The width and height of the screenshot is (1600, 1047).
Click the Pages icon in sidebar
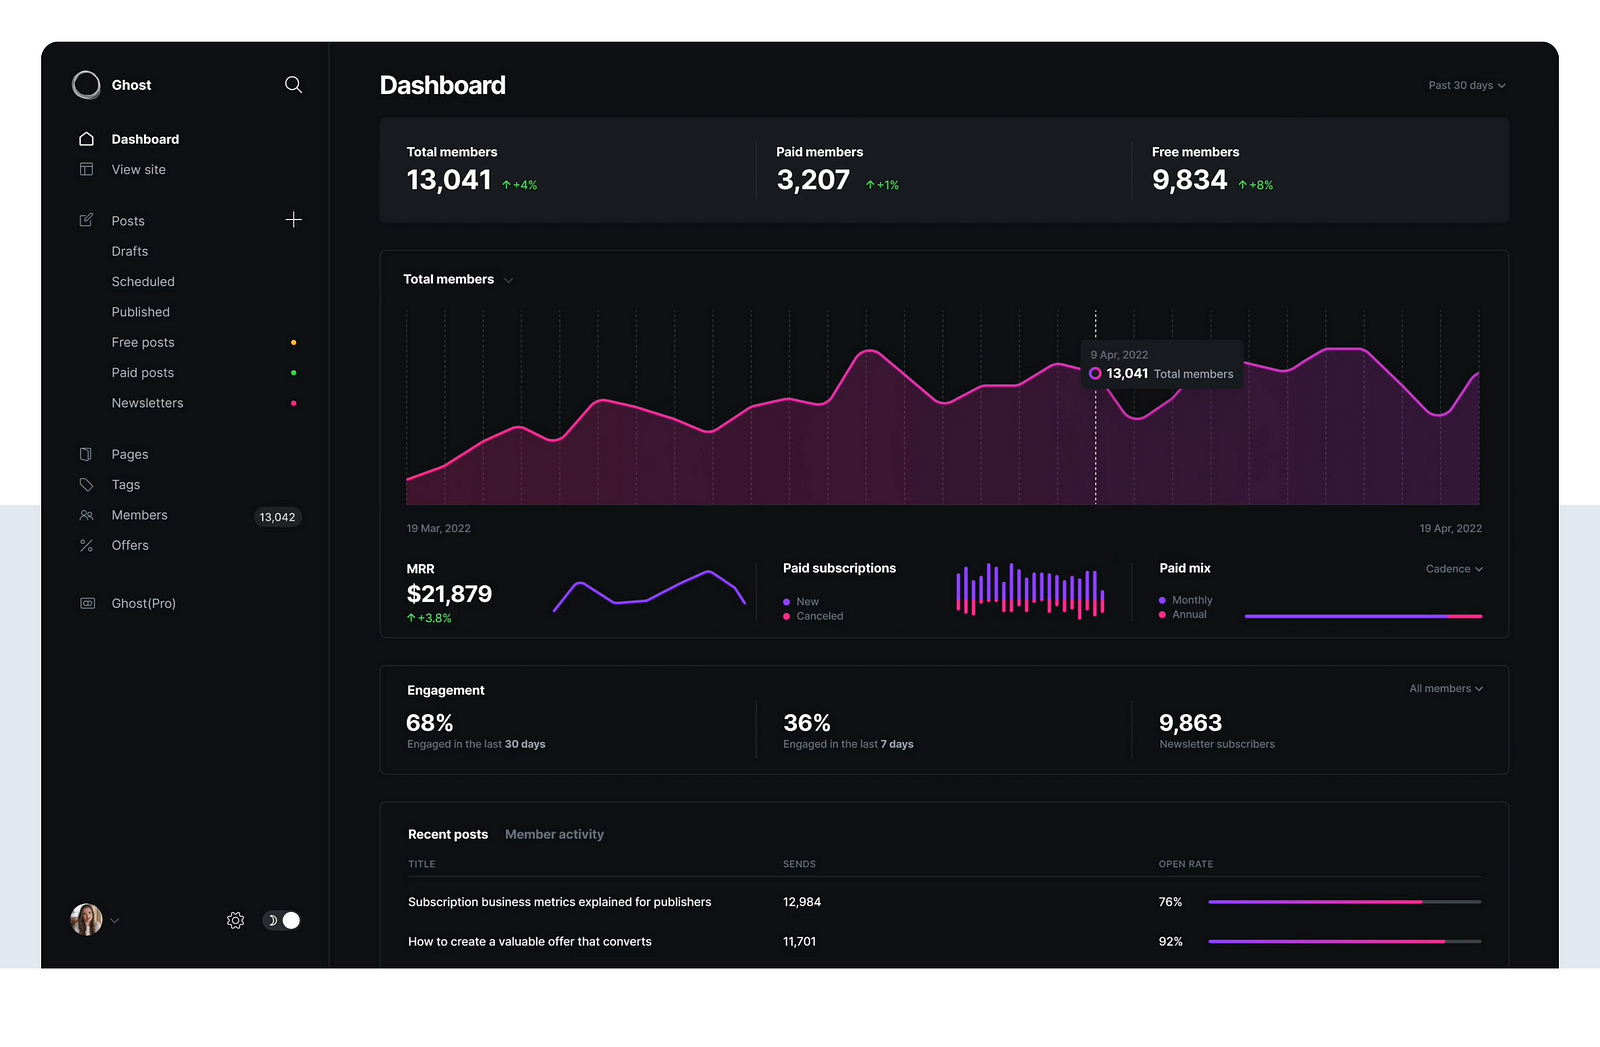point(86,455)
